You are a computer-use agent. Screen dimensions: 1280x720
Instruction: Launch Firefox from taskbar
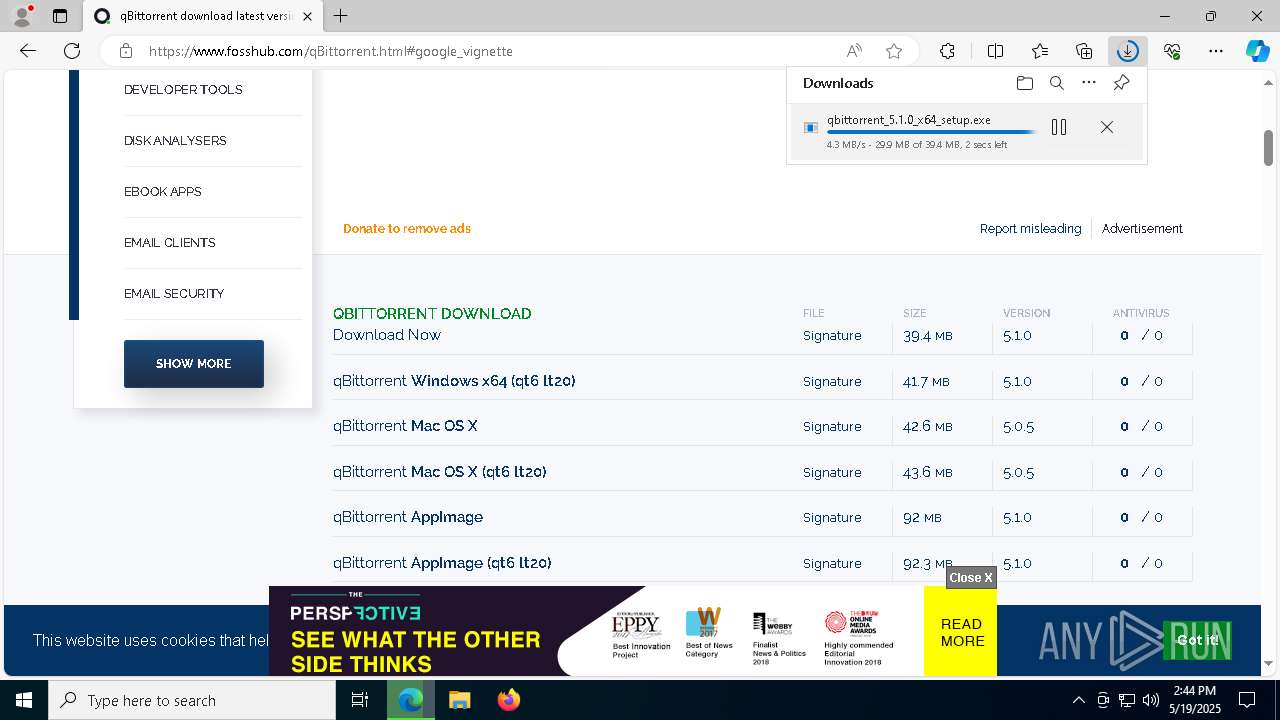pos(508,700)
